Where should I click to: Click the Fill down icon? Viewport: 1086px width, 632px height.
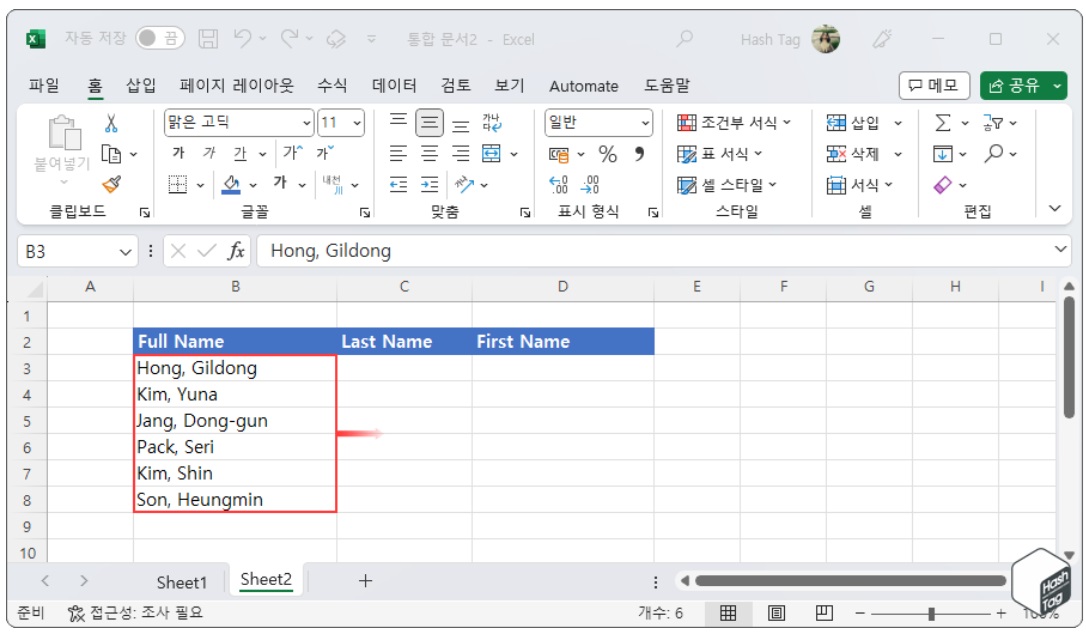click(x=942, y=154)
